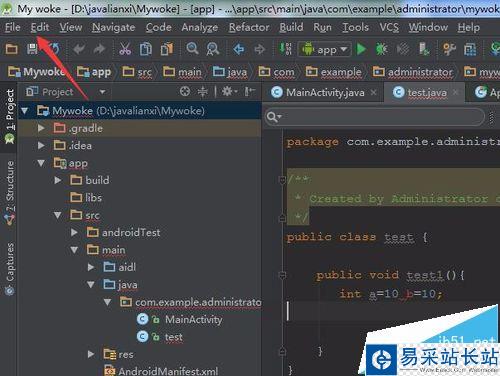The width and height of the screenshot is (500, 376).
Task: Open the File menu
Action: point(13,27)
